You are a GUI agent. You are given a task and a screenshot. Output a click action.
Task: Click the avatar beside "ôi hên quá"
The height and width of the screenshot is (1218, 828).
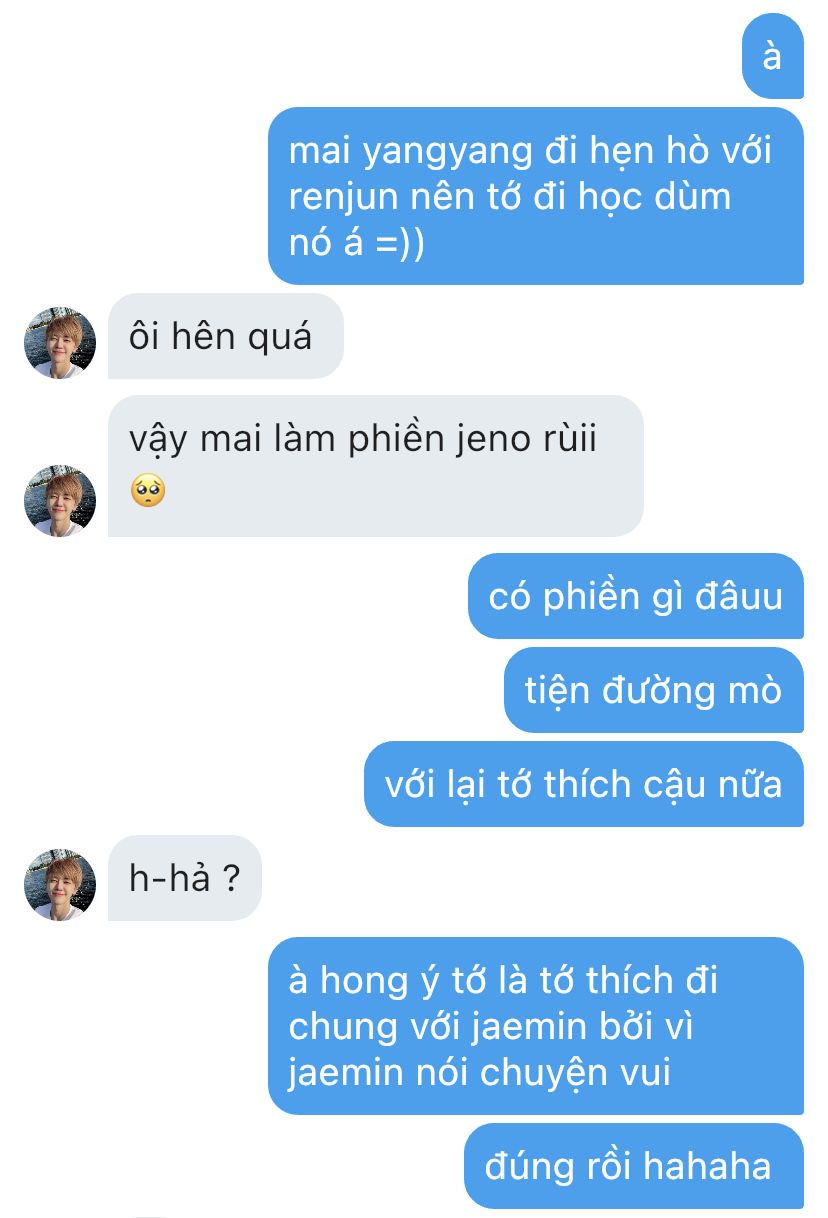[60, 343]
